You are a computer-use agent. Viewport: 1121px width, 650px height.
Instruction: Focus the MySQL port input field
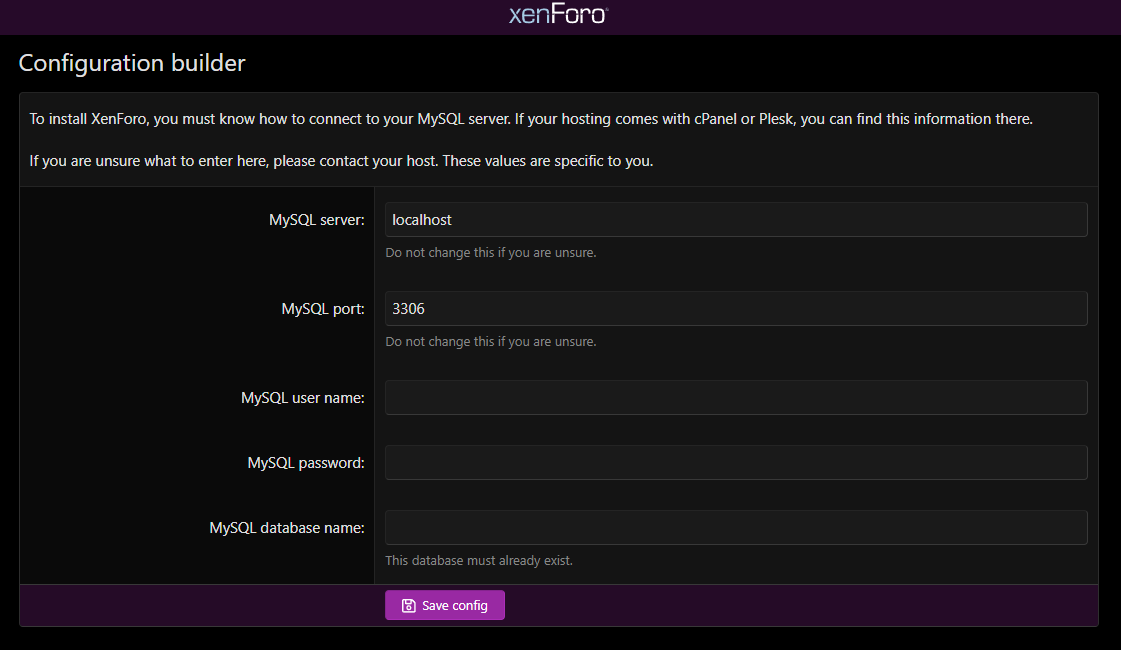point(736,308)
